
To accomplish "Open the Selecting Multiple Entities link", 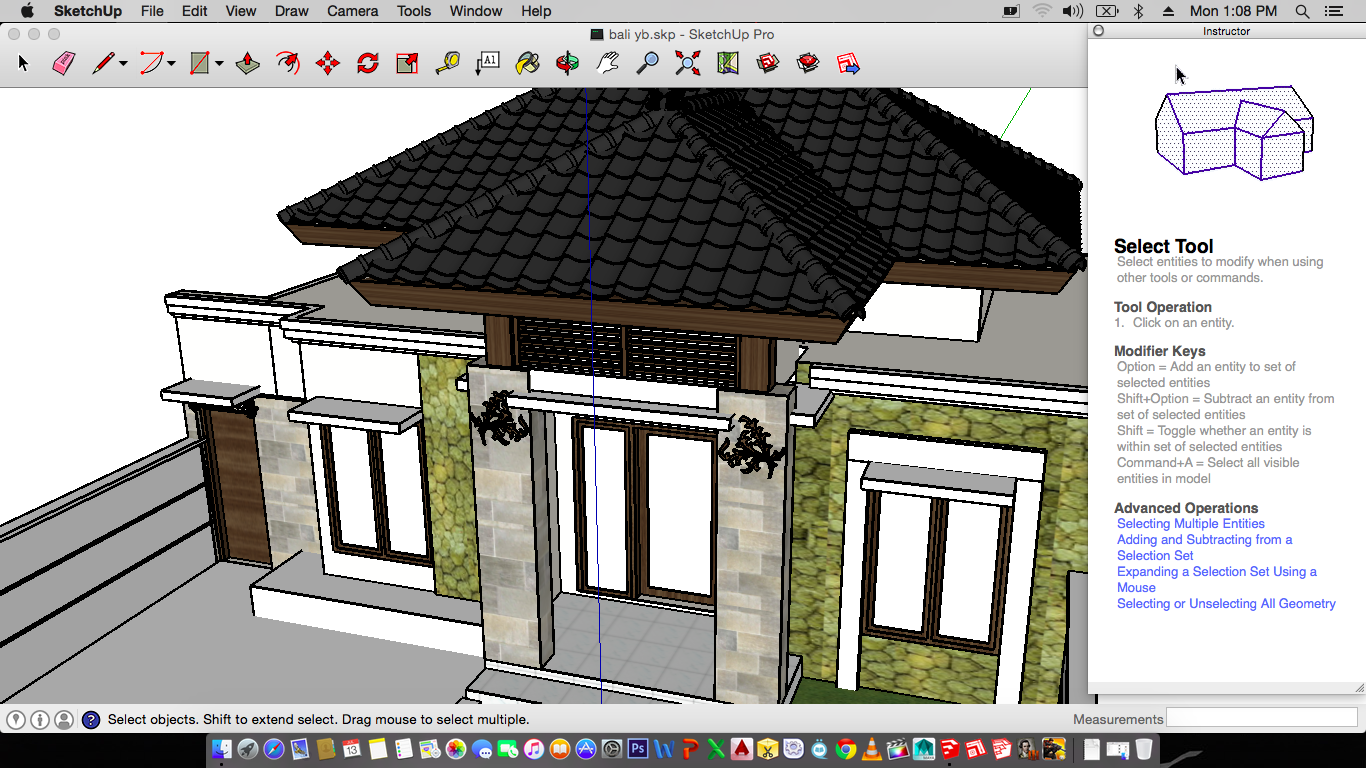I will point(1190,524).
